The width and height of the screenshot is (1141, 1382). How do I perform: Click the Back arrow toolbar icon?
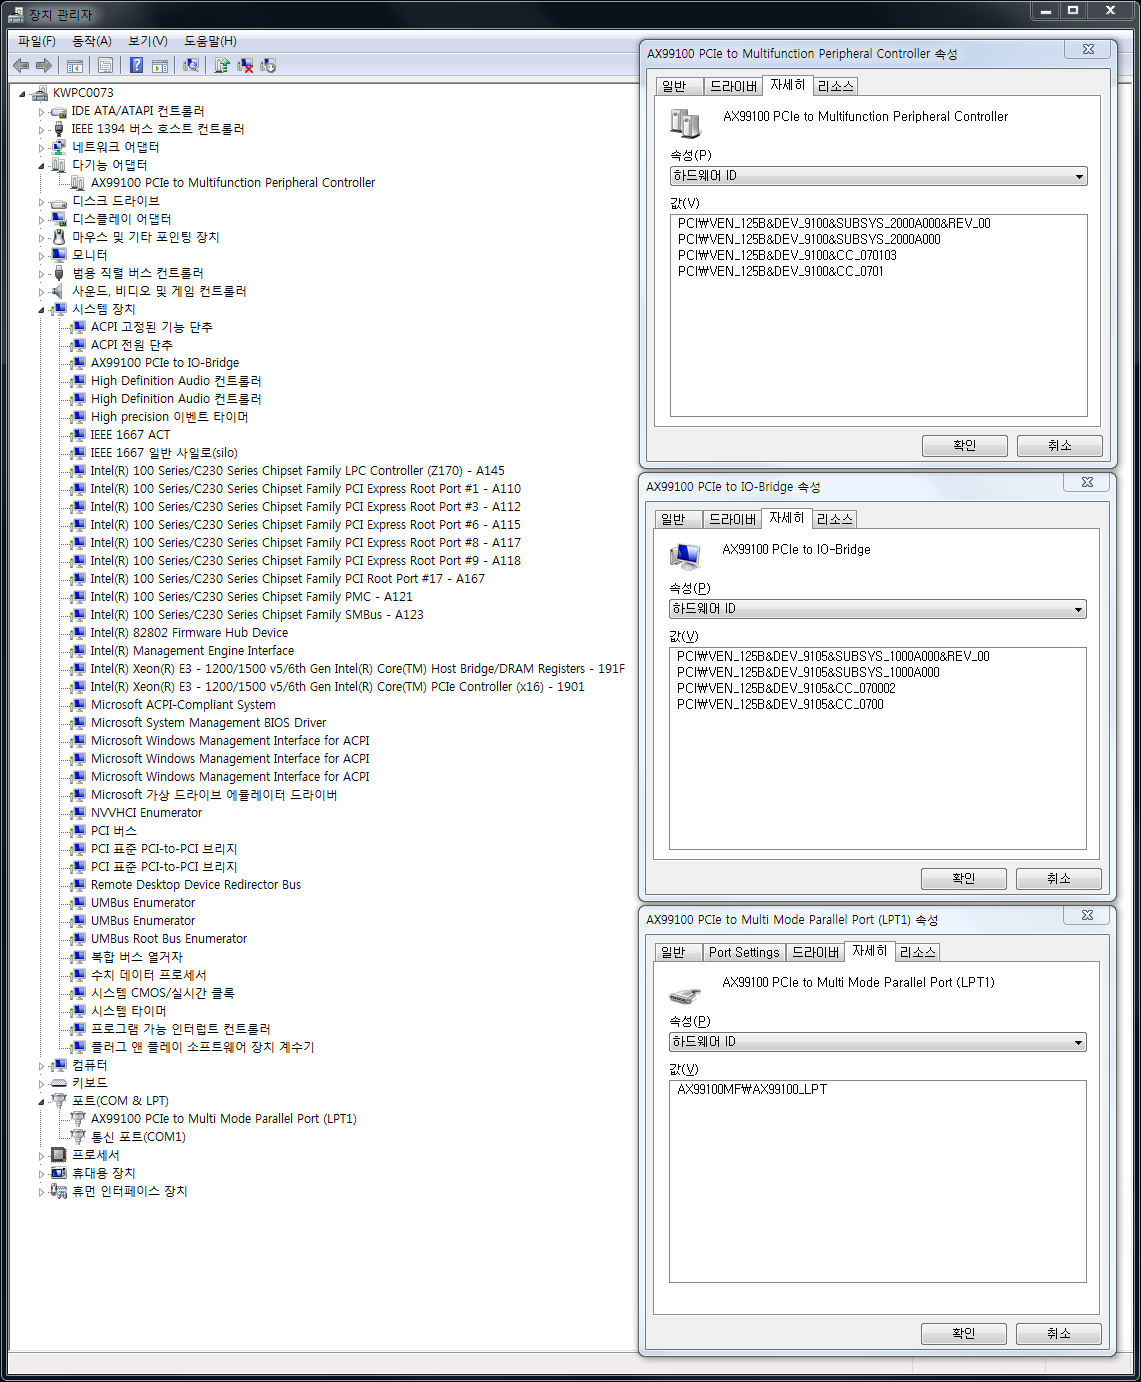[x=21, y=65]
